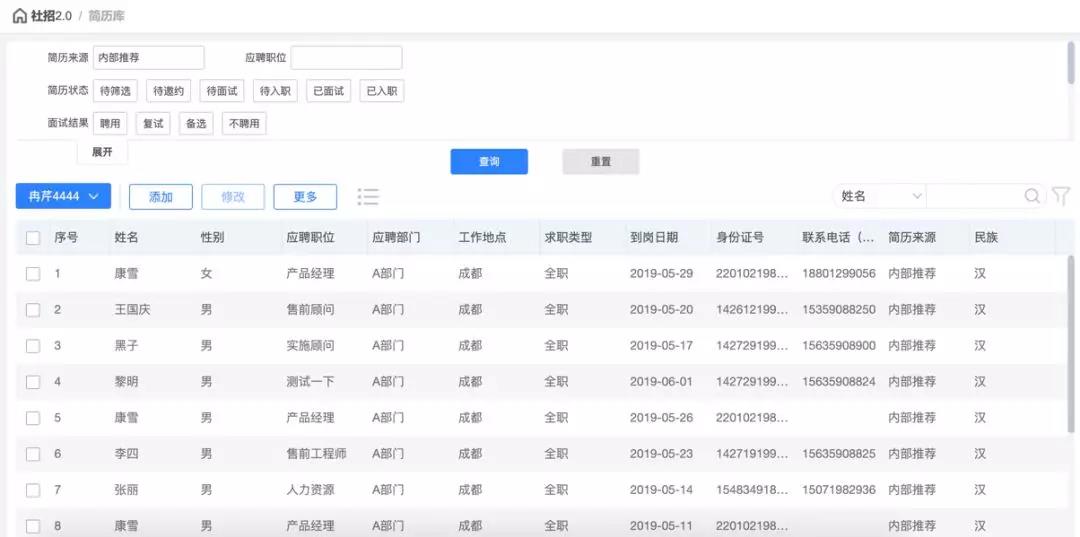1080x537 pixels.
Task: Open the 更多 actions button
Action: 305,197
